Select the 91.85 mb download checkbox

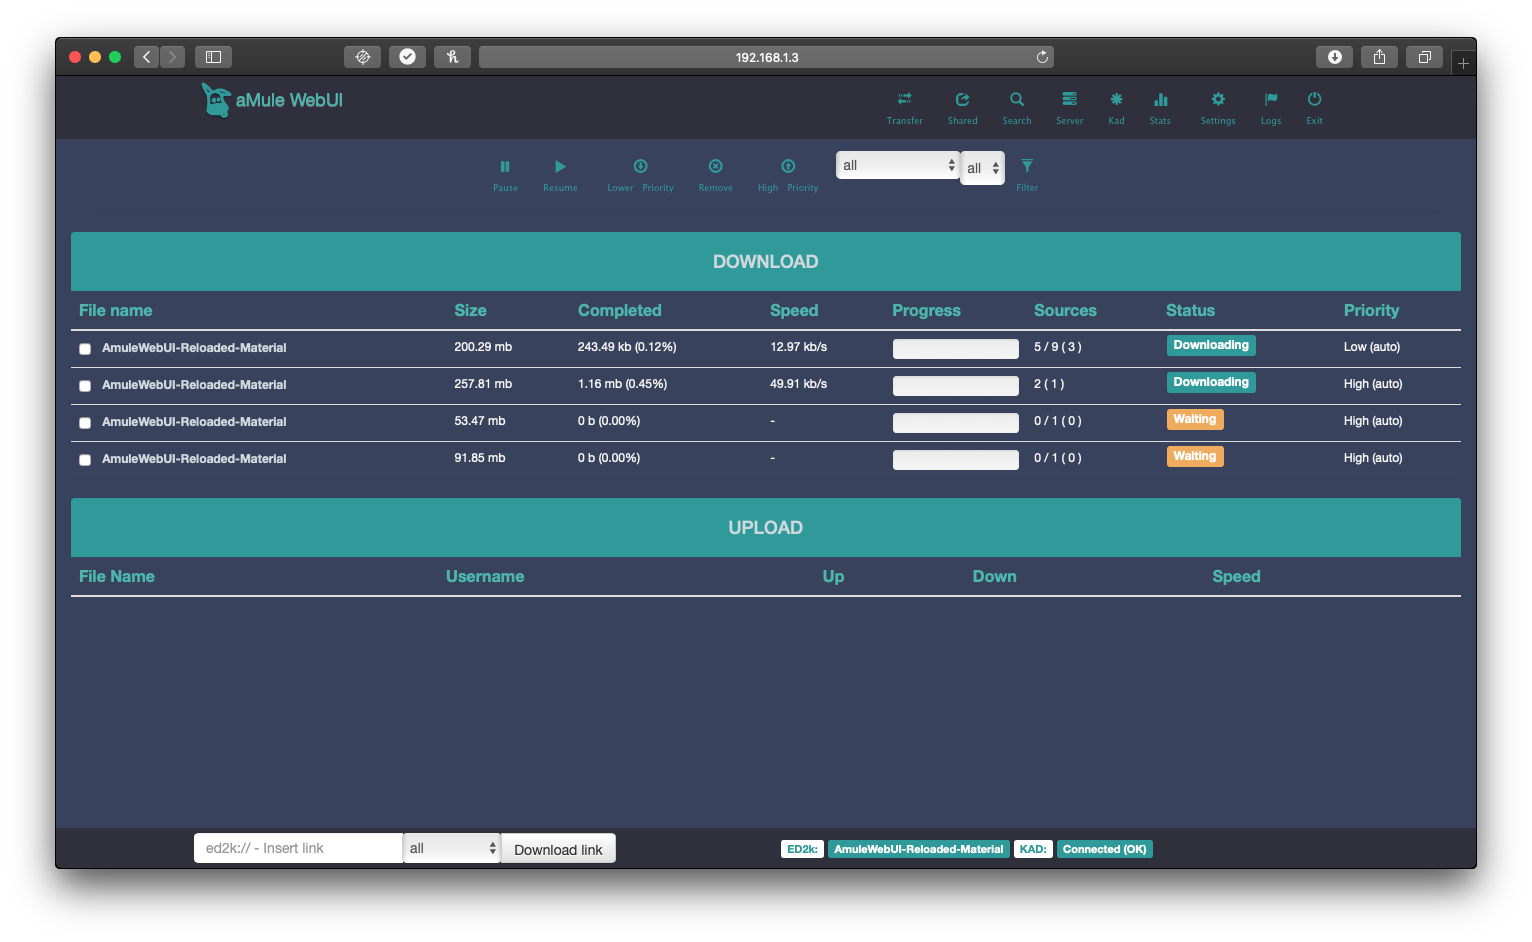point(85,460)
